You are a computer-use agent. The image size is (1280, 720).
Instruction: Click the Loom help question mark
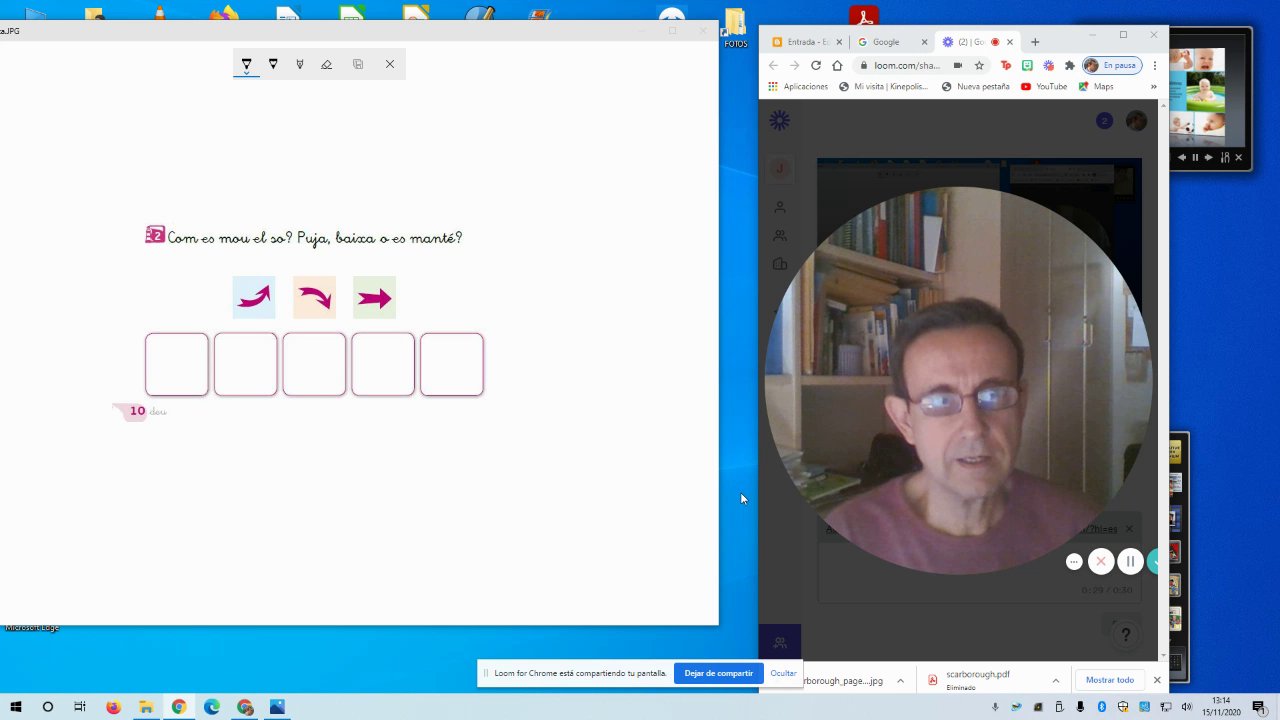(1126, 635)
